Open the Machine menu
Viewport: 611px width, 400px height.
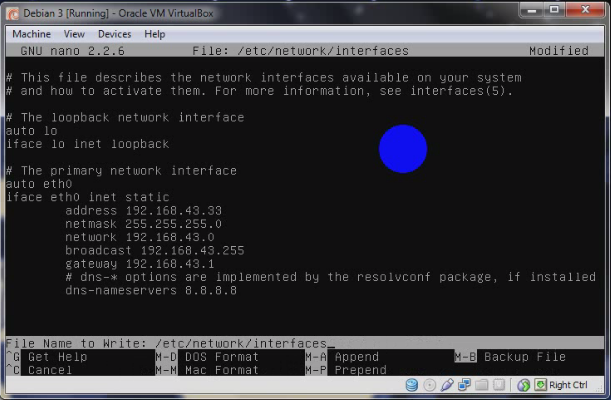point(32,34)
